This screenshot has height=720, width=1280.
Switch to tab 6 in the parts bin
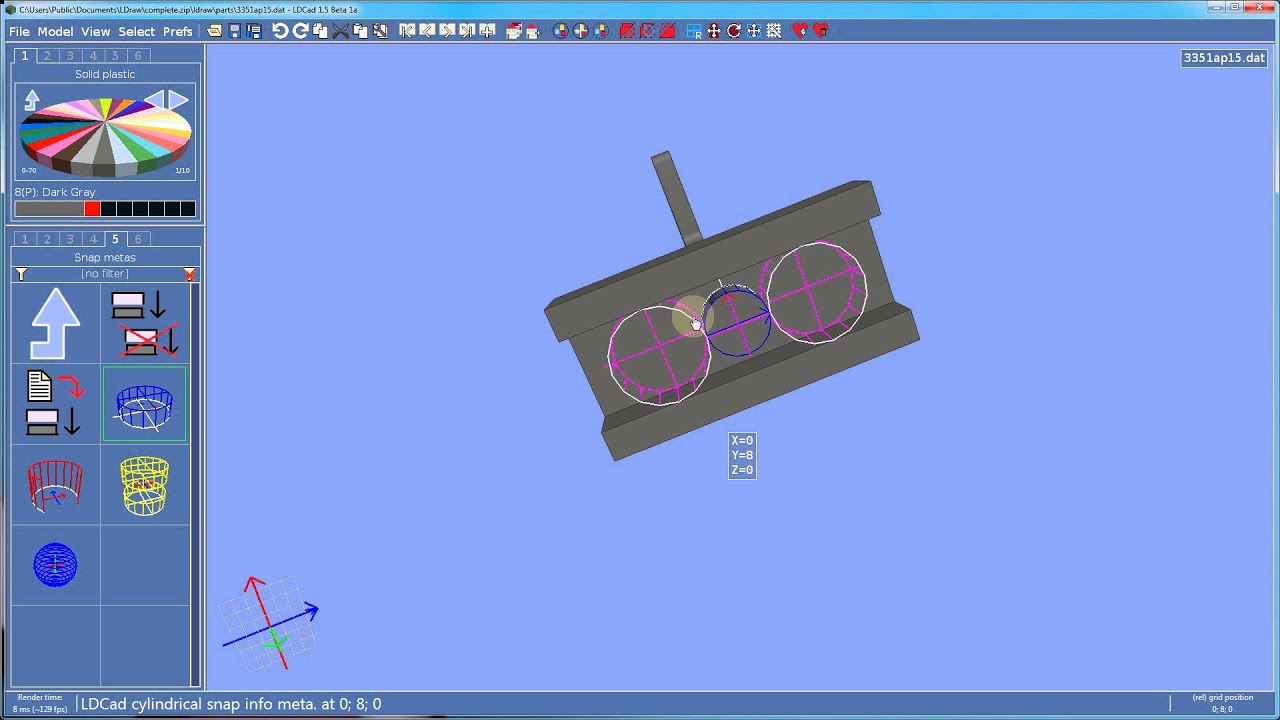[x=138, y=239]
